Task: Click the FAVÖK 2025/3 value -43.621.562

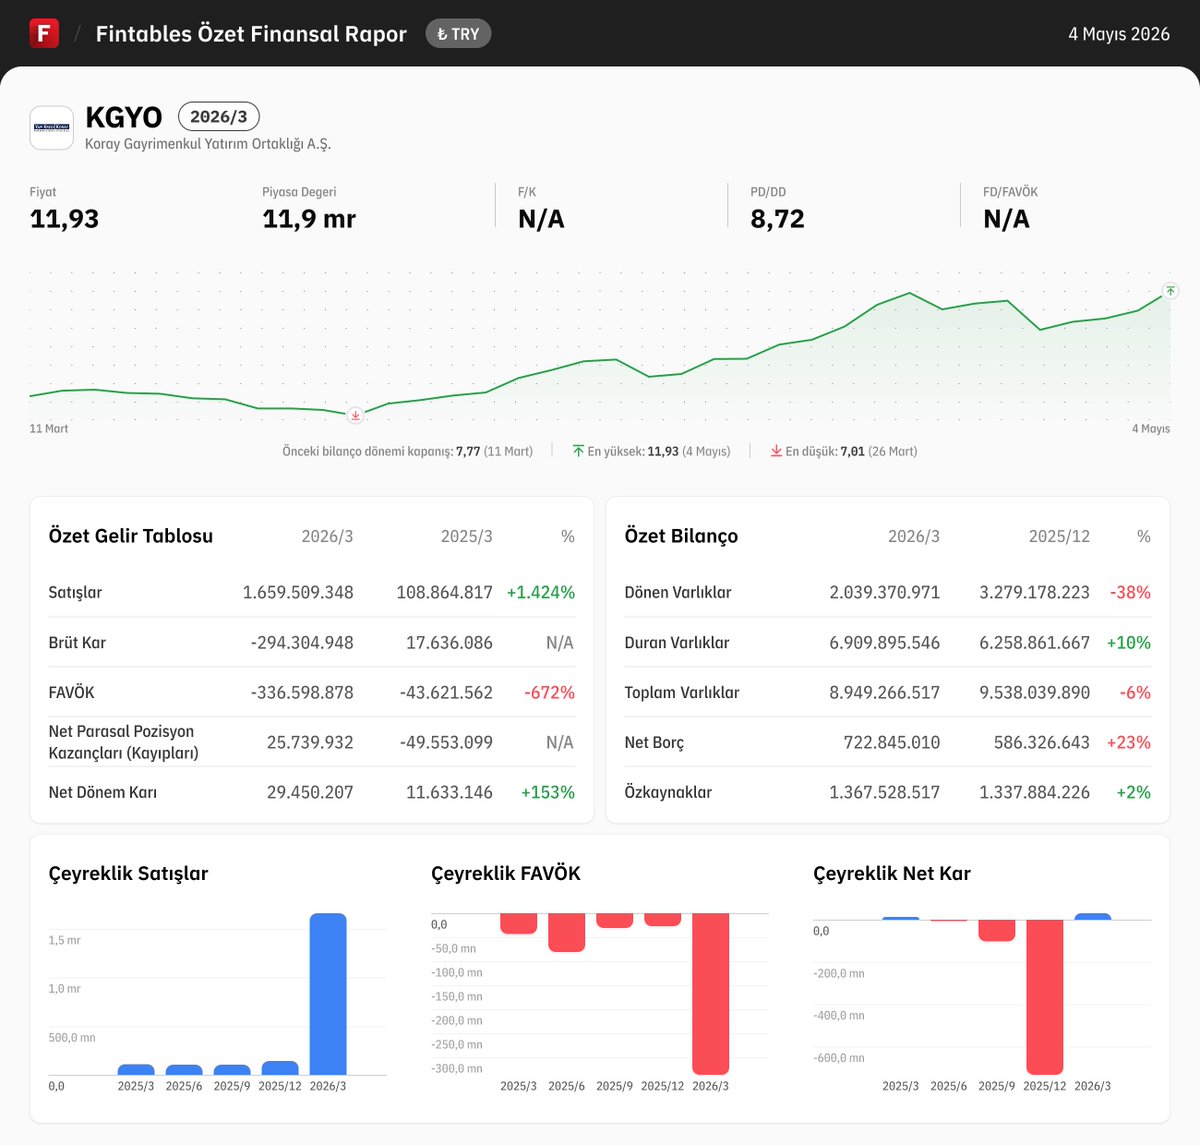Action: click(x=446, y=692)
